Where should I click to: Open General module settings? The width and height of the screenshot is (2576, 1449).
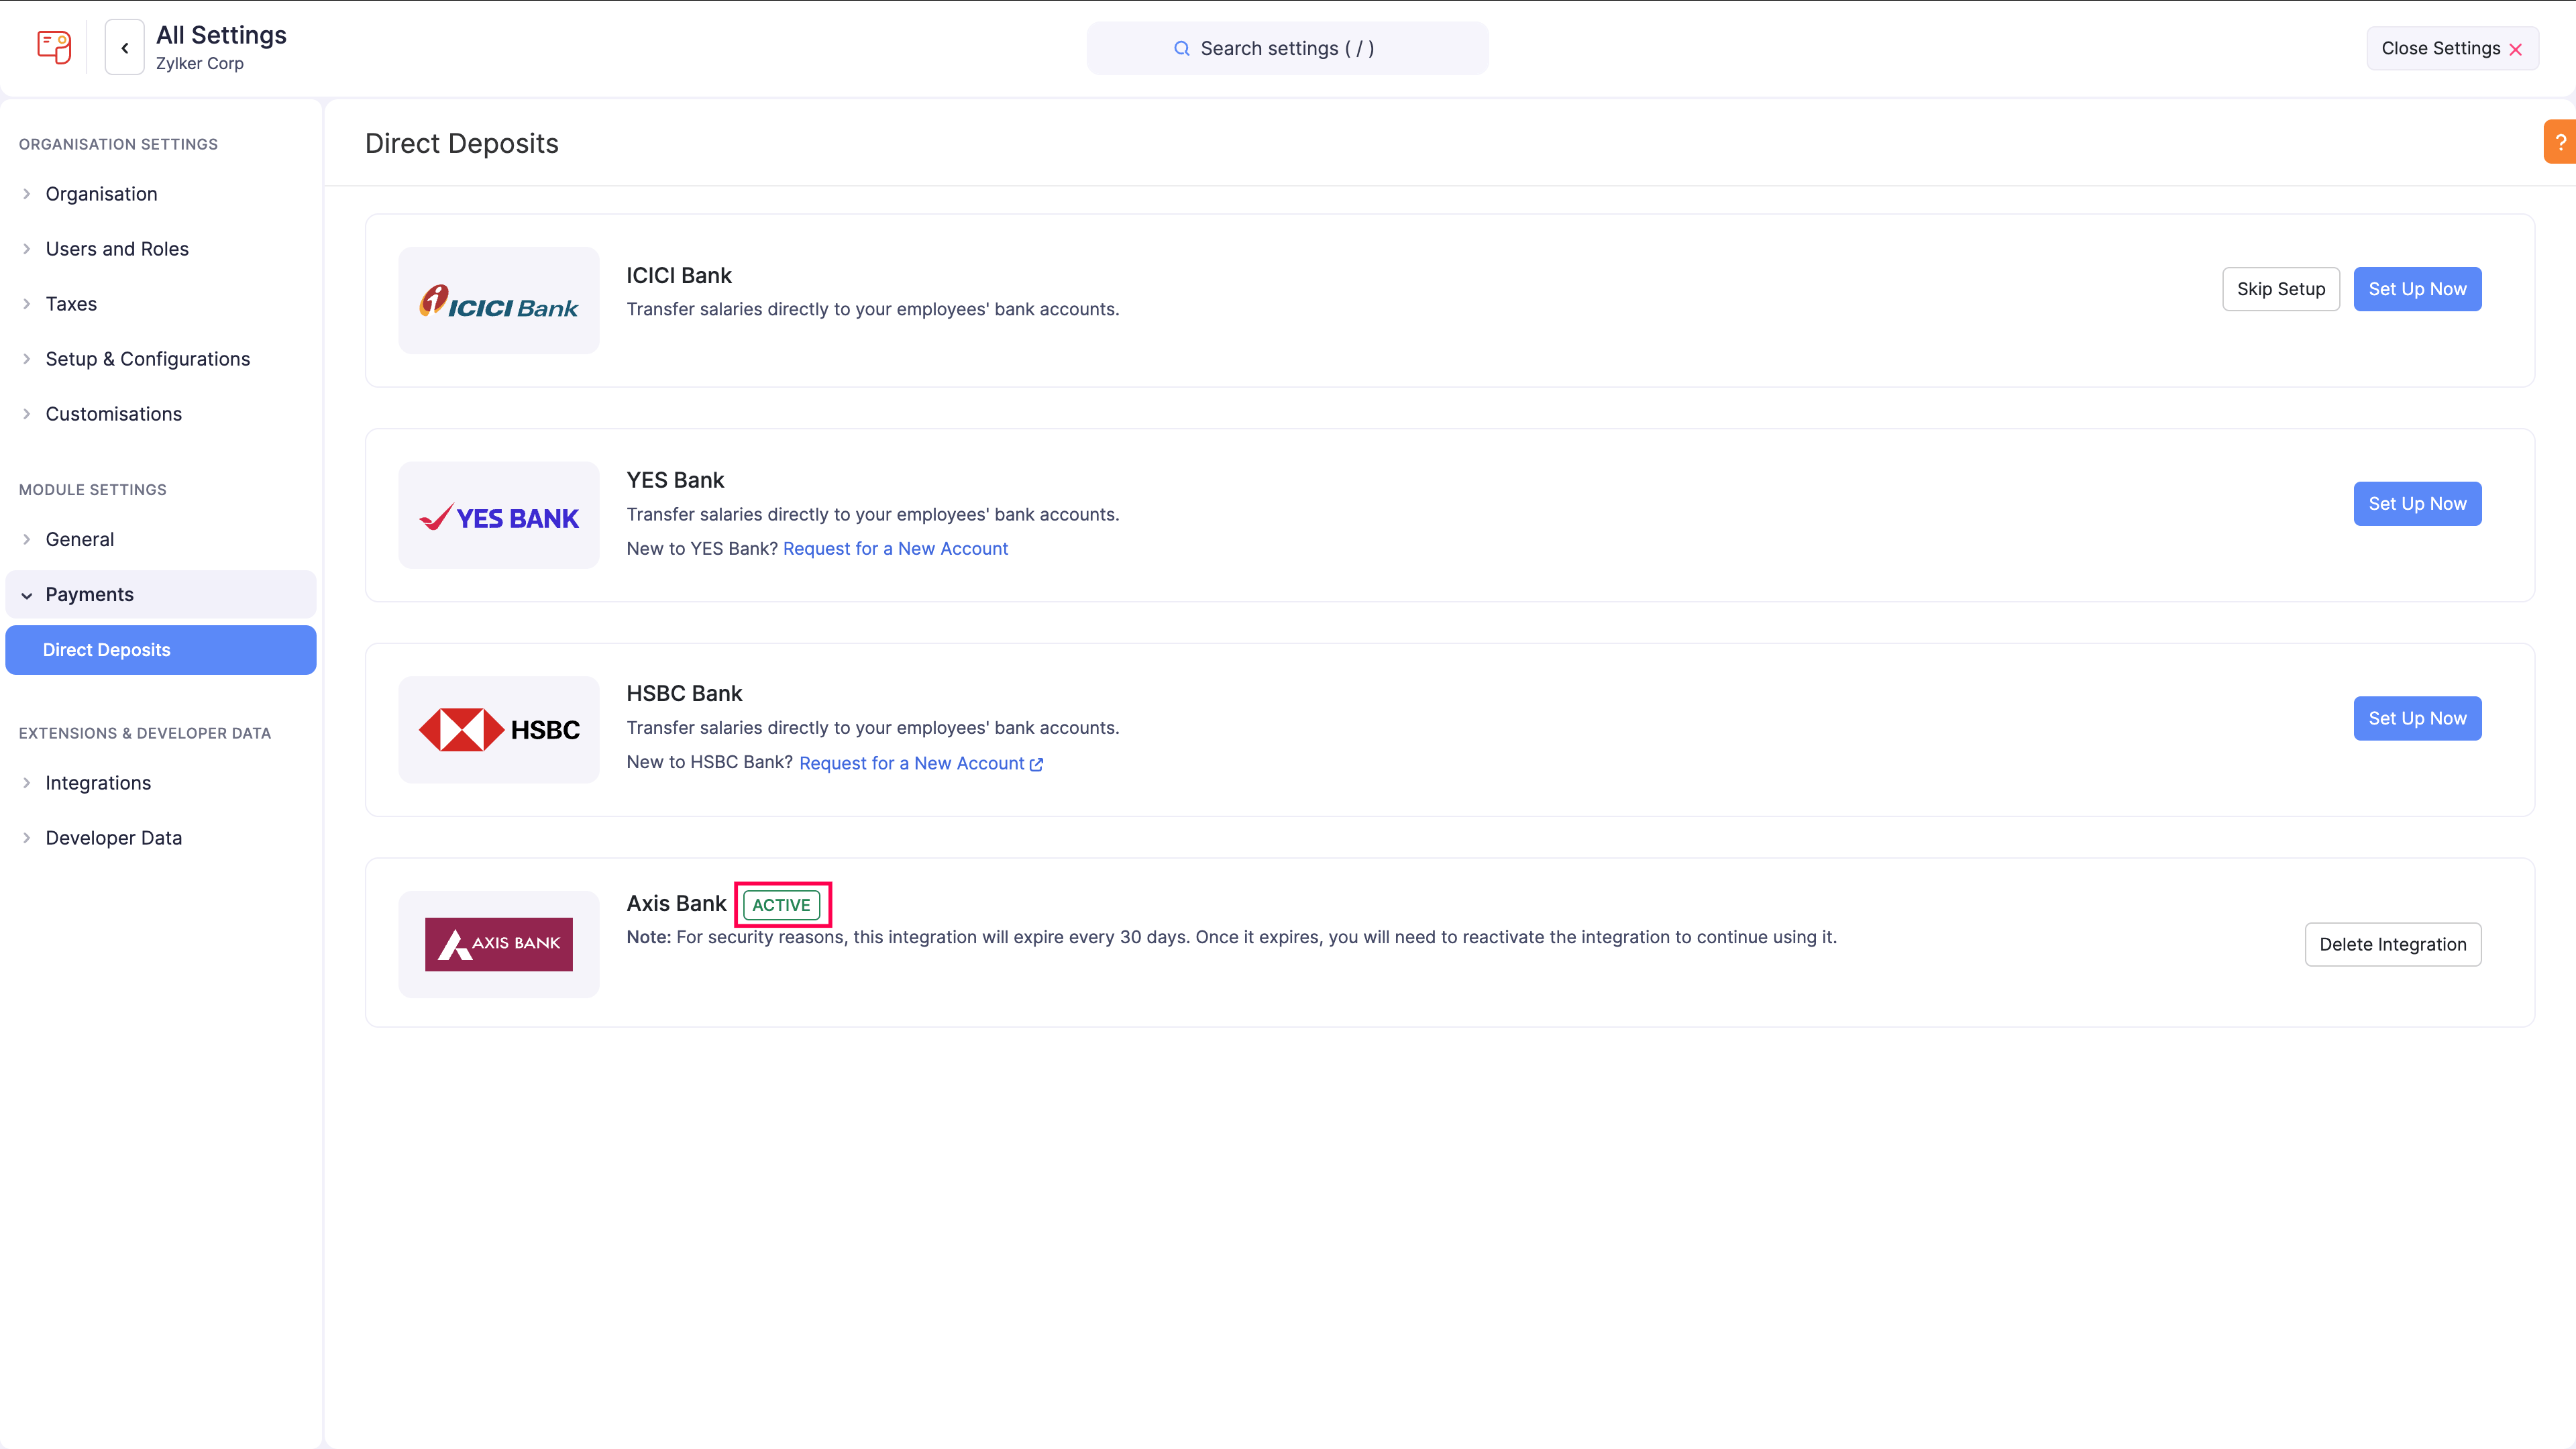(80, 539)
